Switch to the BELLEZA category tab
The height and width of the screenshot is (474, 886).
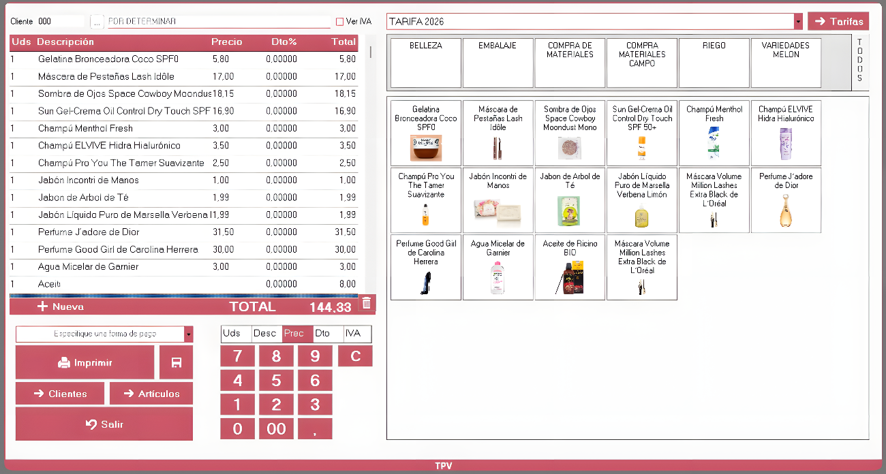click(425, 63)
